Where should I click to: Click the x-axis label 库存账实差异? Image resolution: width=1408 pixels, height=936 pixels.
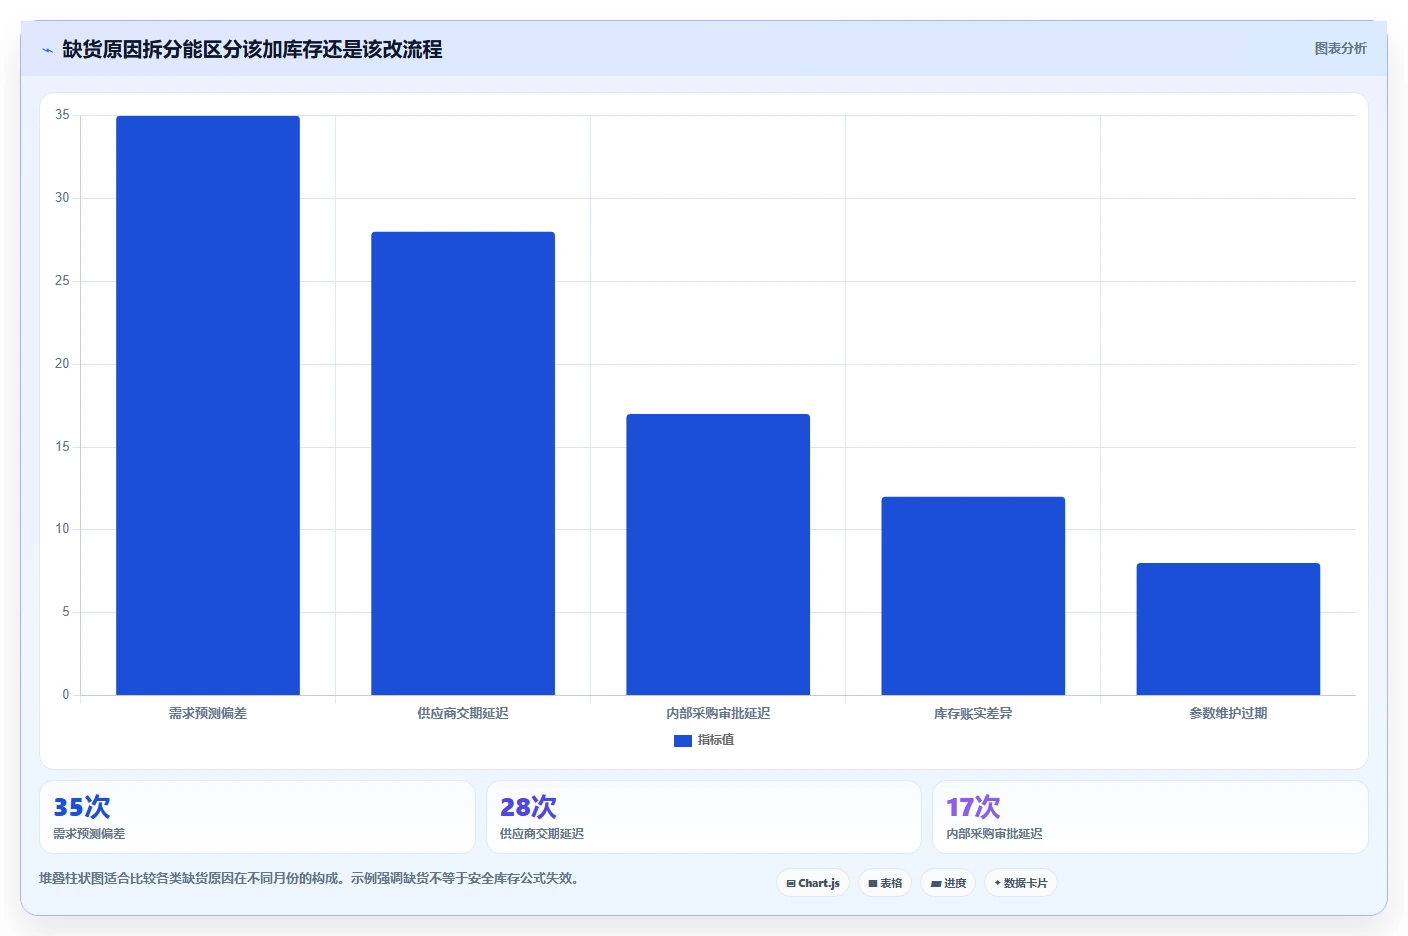click(x=973, y=713)
